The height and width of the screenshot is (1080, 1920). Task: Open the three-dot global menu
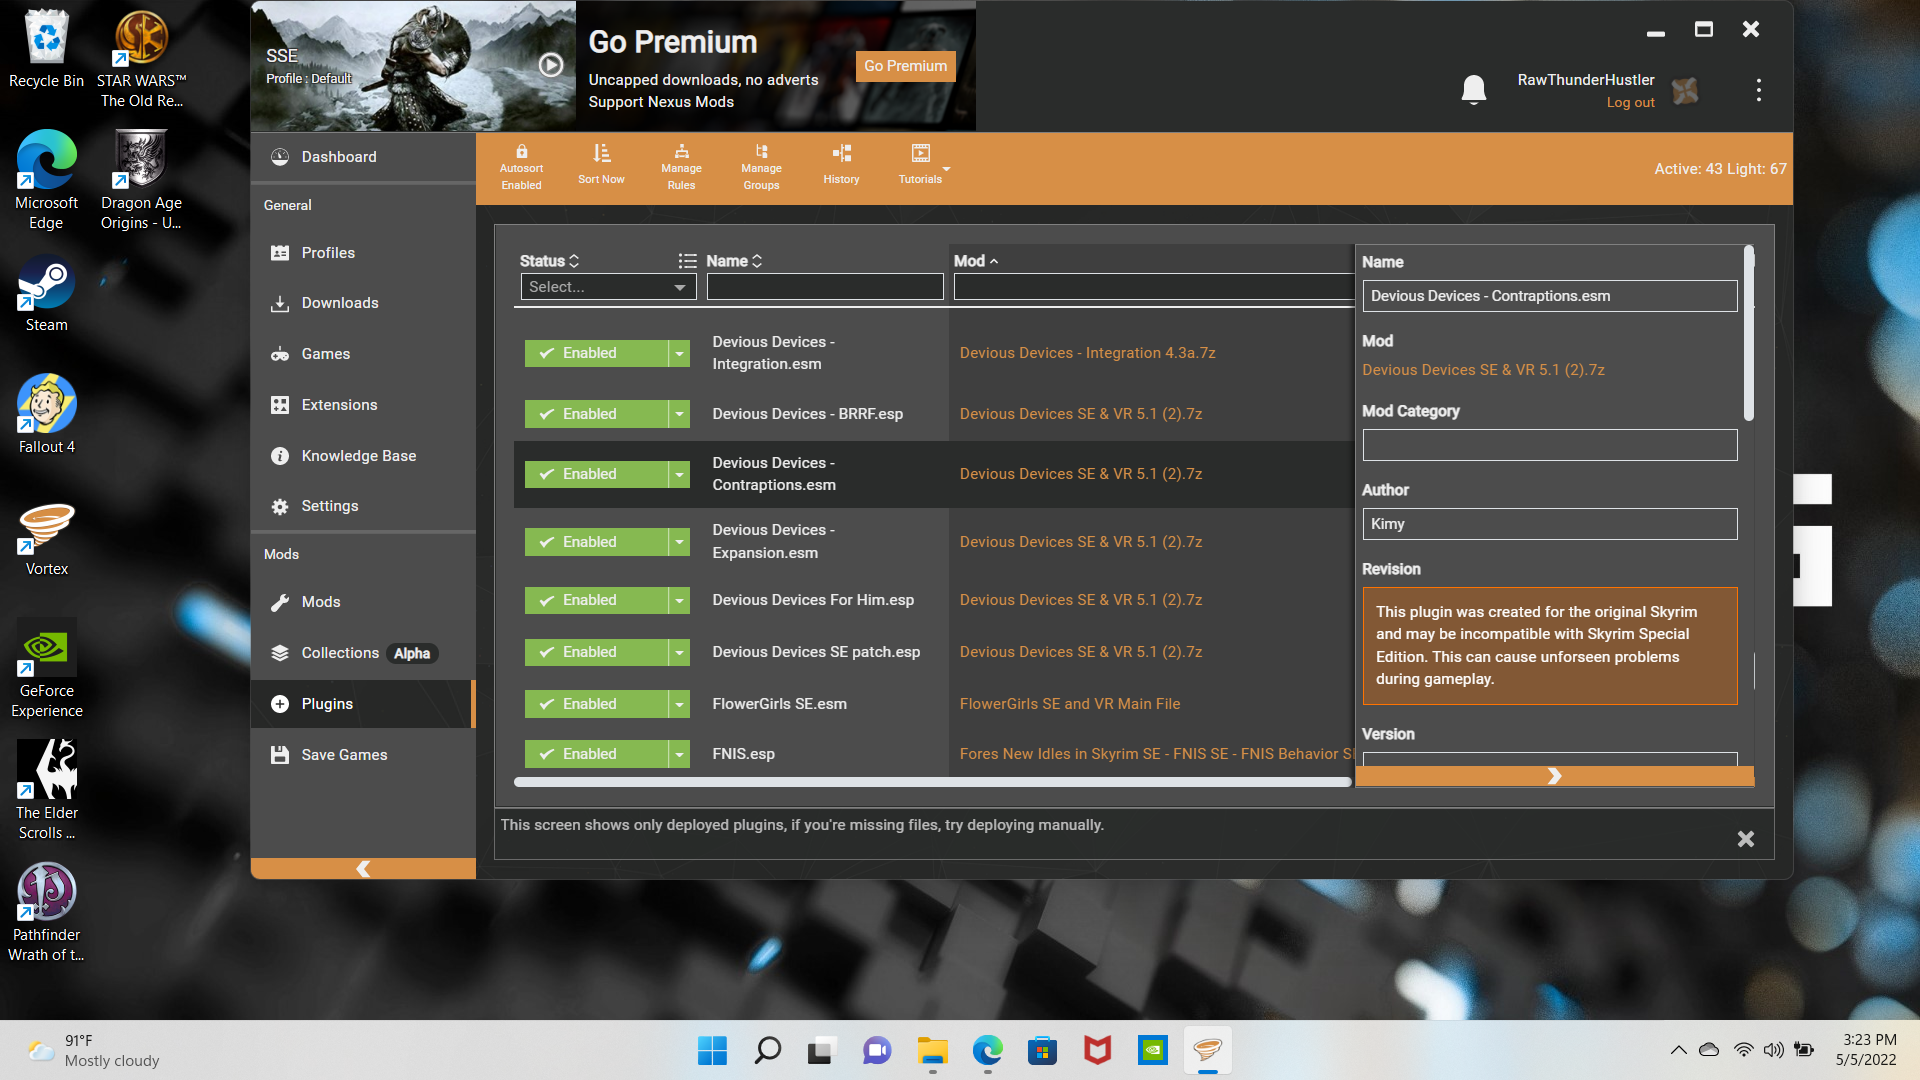1758,90
